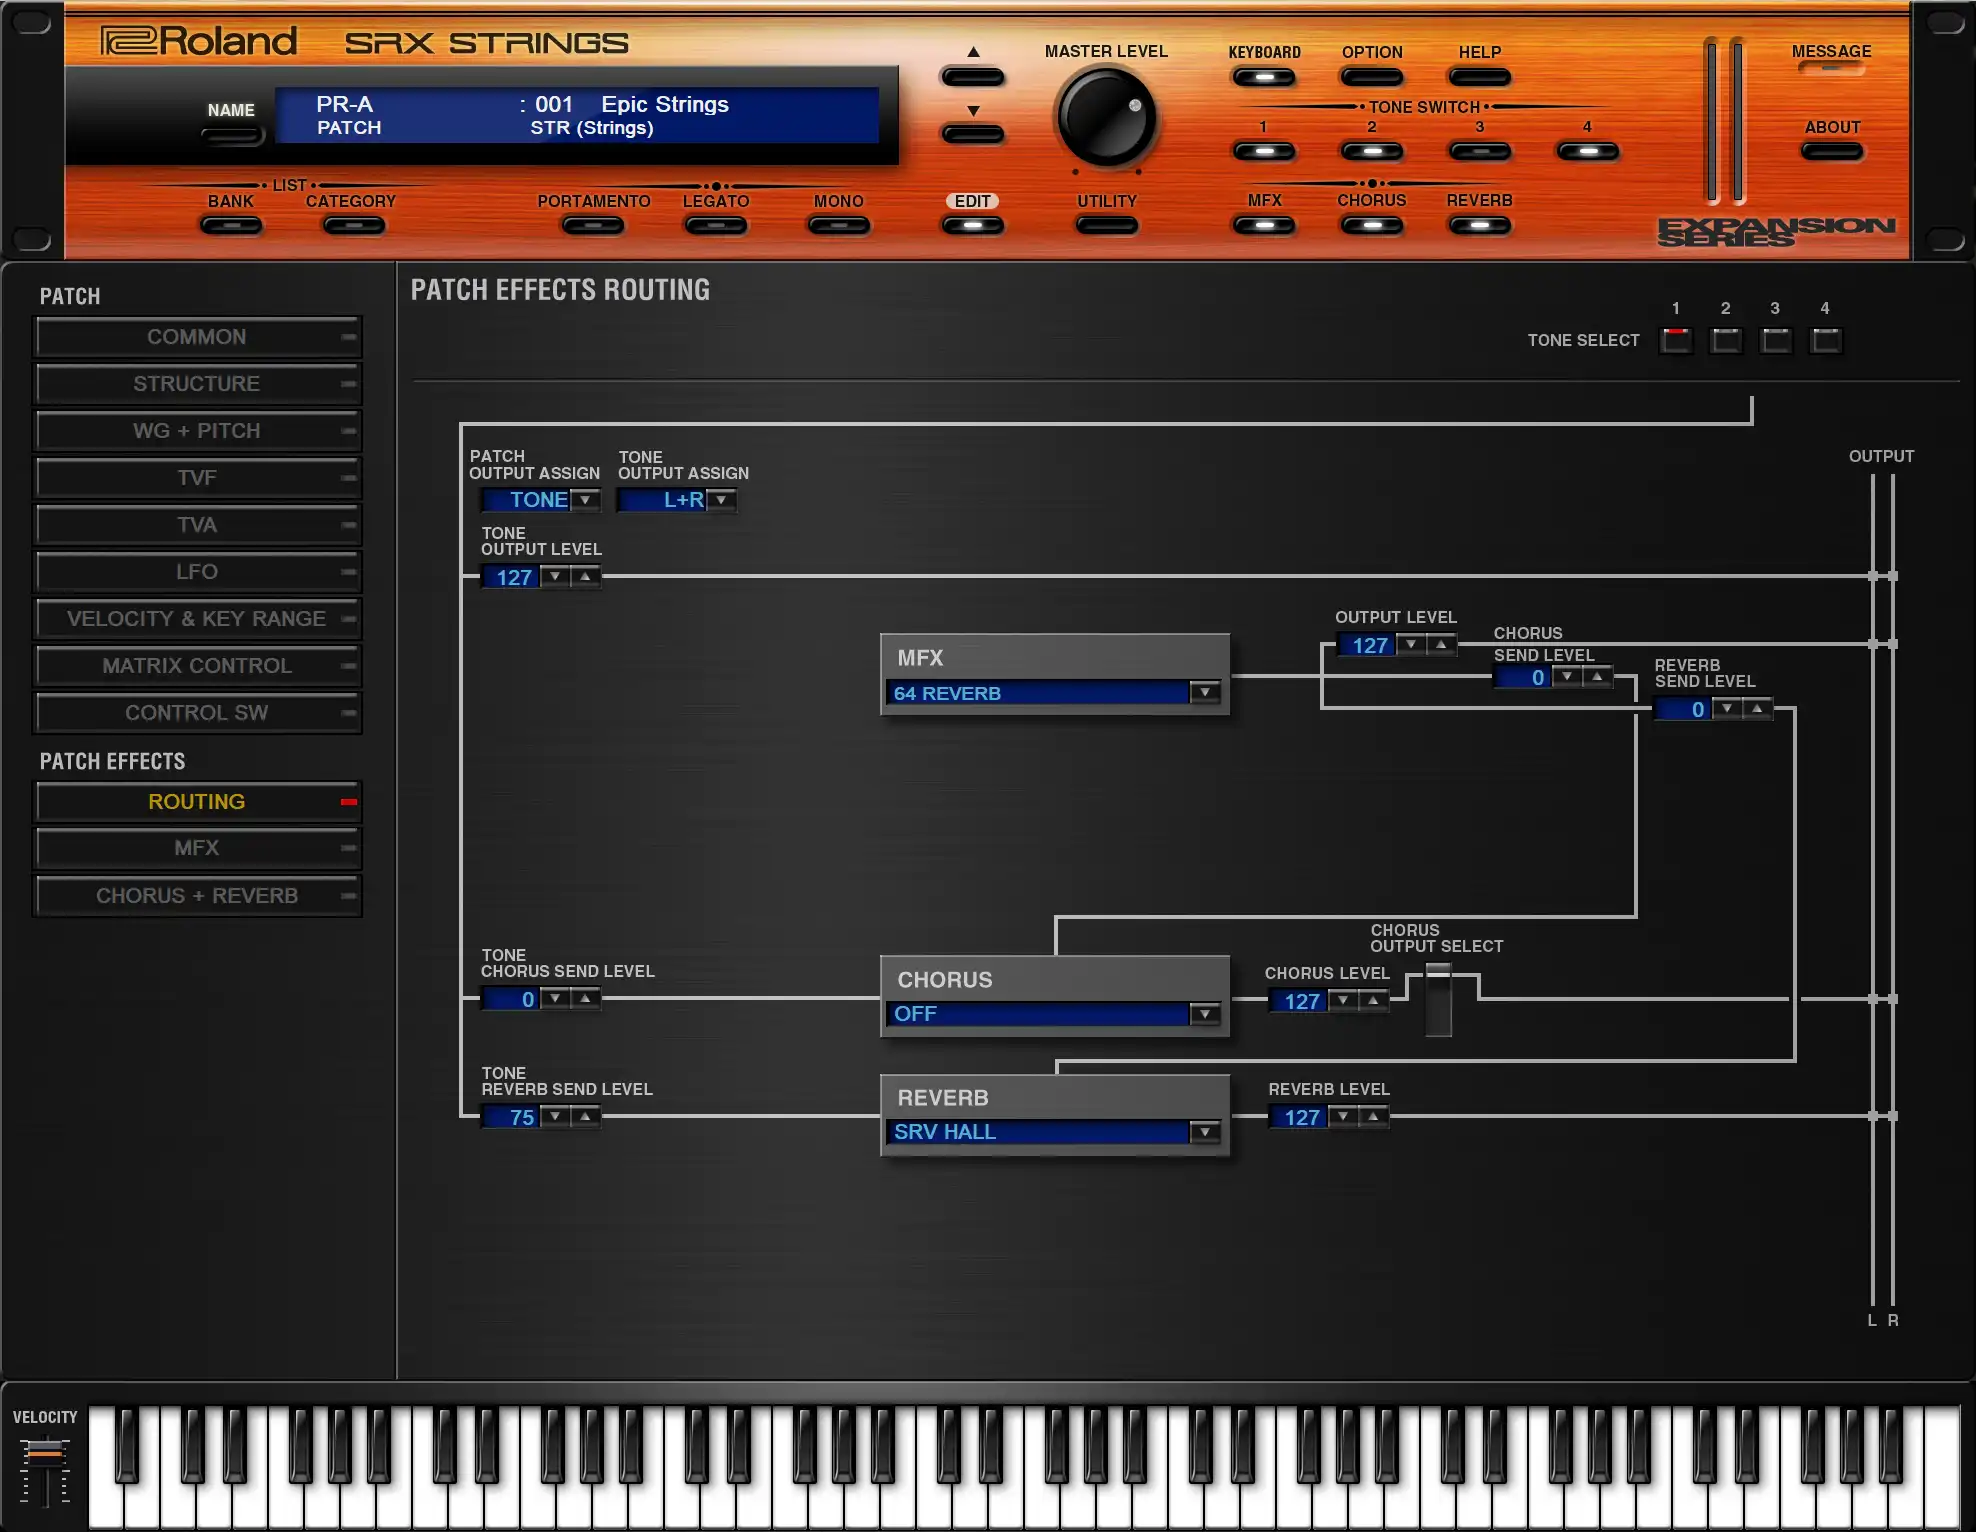Increase Tone Output Level with up arrow
Image resolution: width=1976 pixels, height=1532 pixels.
pyautogui.click(x=586, y=576)
